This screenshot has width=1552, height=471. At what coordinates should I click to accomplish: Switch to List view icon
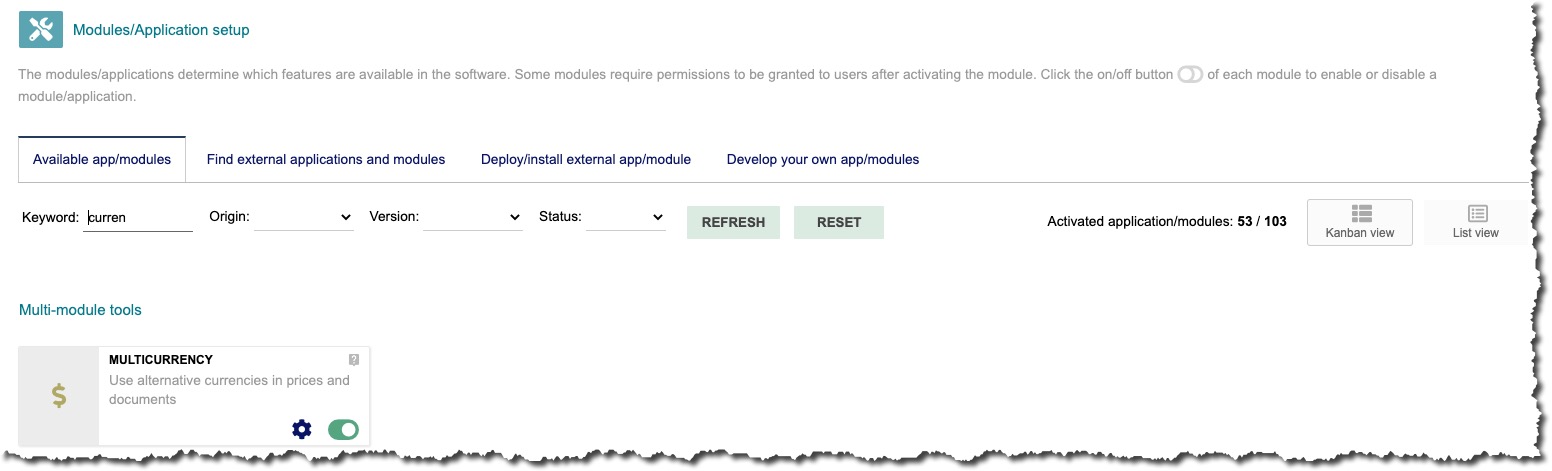coord(1477,213)
